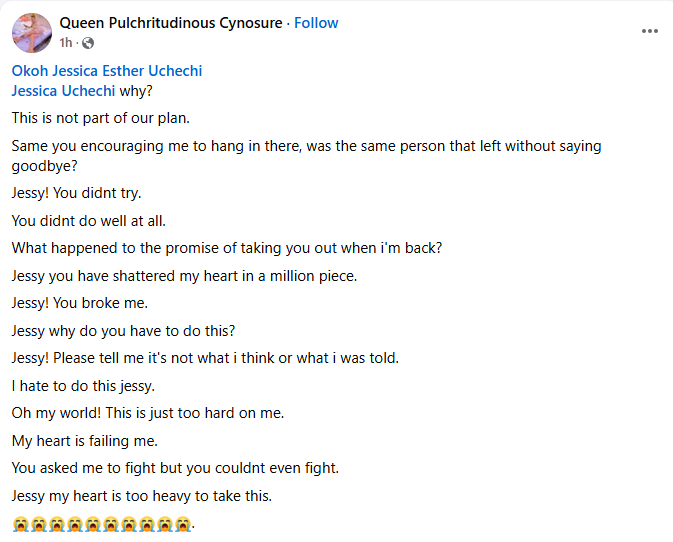This screenshot has width=673, height=542.
Task: Click the line "You didnt do well at all."
Action: pos(92,220)
